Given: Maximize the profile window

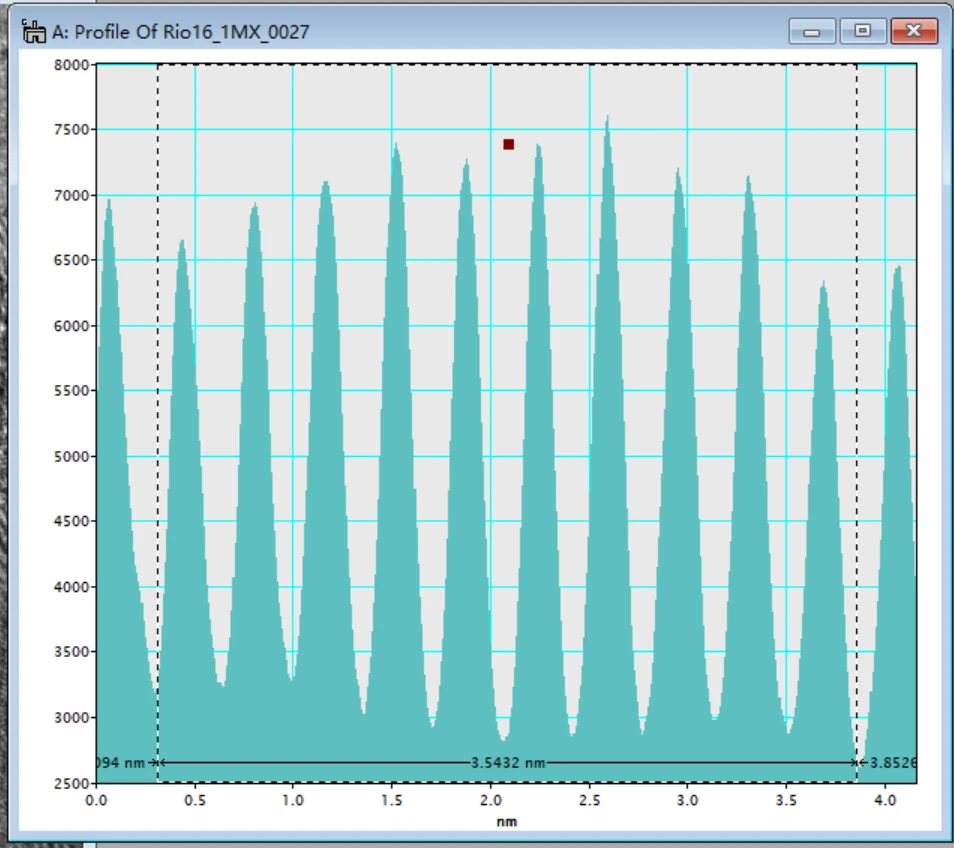Looking at the screenshot, I should click(862, 31).
